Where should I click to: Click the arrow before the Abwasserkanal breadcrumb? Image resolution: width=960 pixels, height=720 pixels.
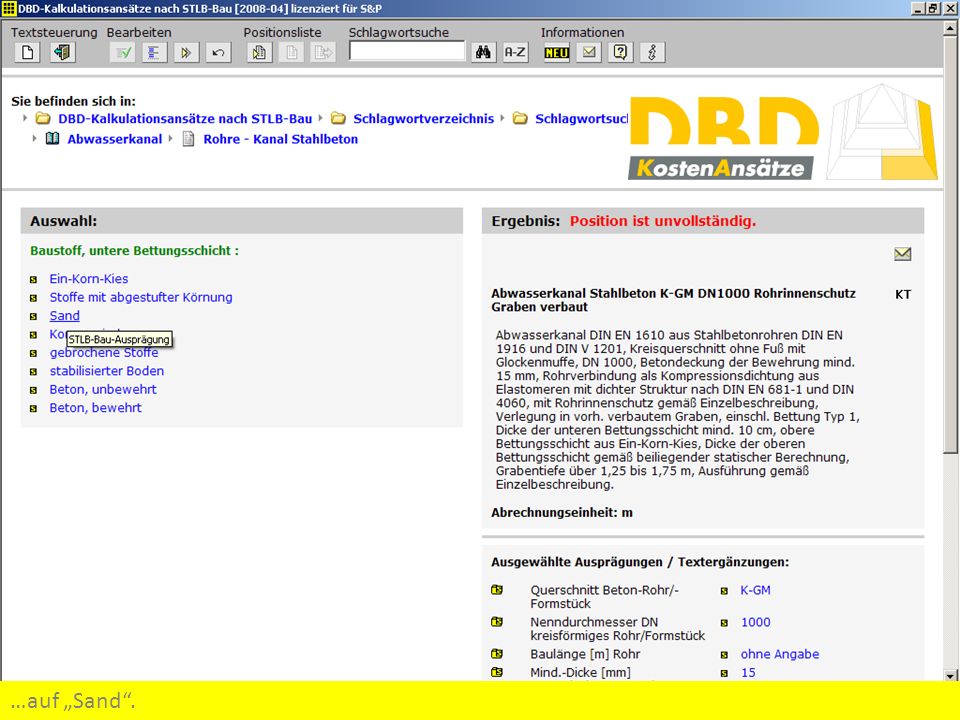tap(35, 138)
